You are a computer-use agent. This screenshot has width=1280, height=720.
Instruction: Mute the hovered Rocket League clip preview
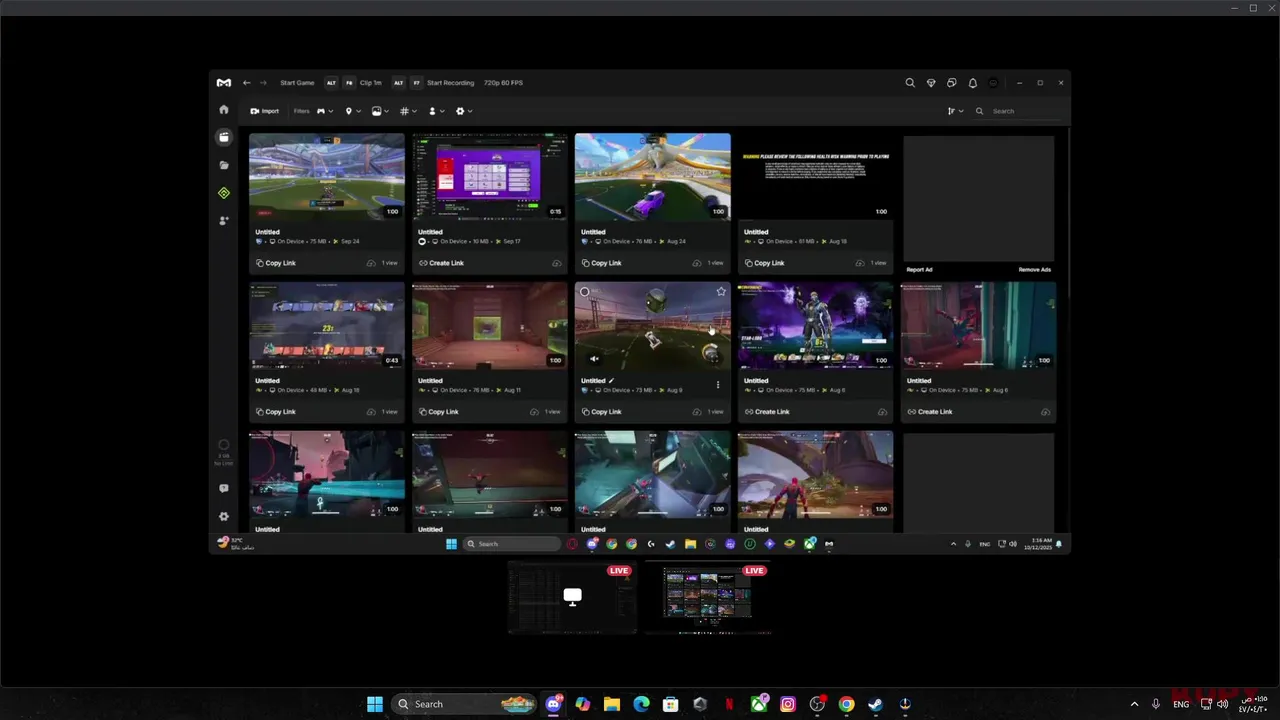(594, 358)
